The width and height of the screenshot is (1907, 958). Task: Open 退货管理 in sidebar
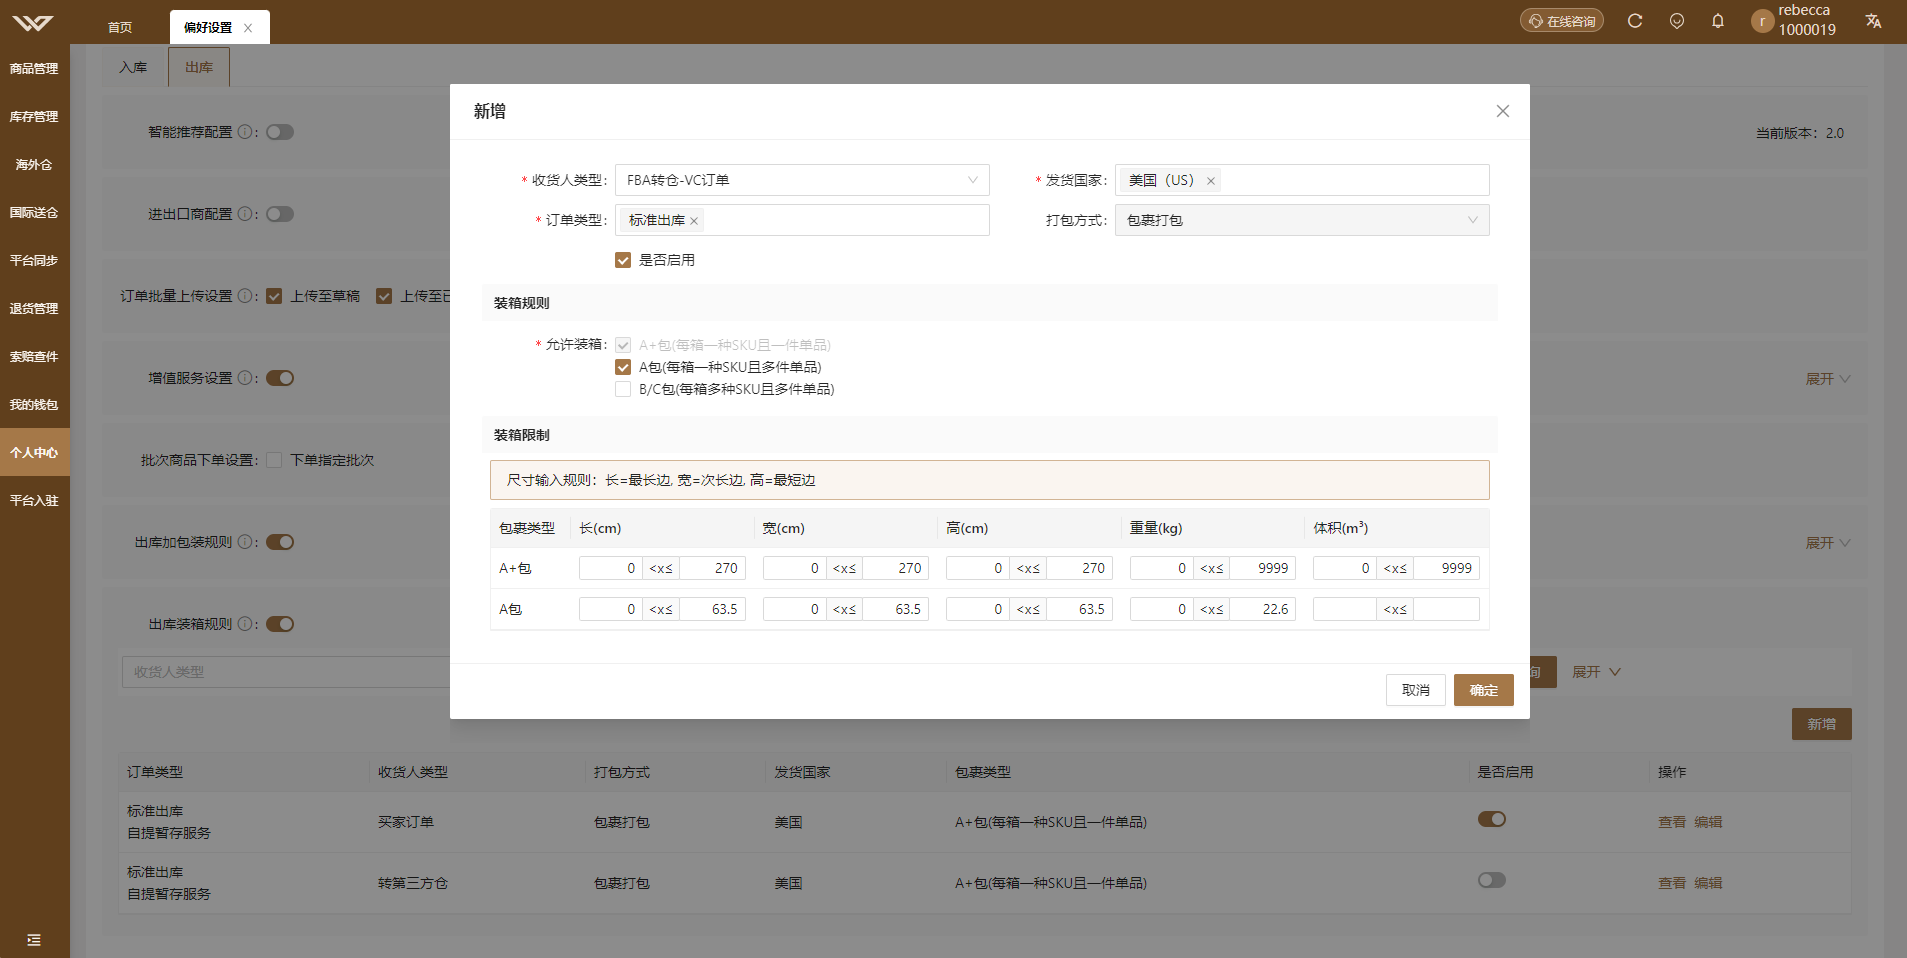click(x=34, y=309)
